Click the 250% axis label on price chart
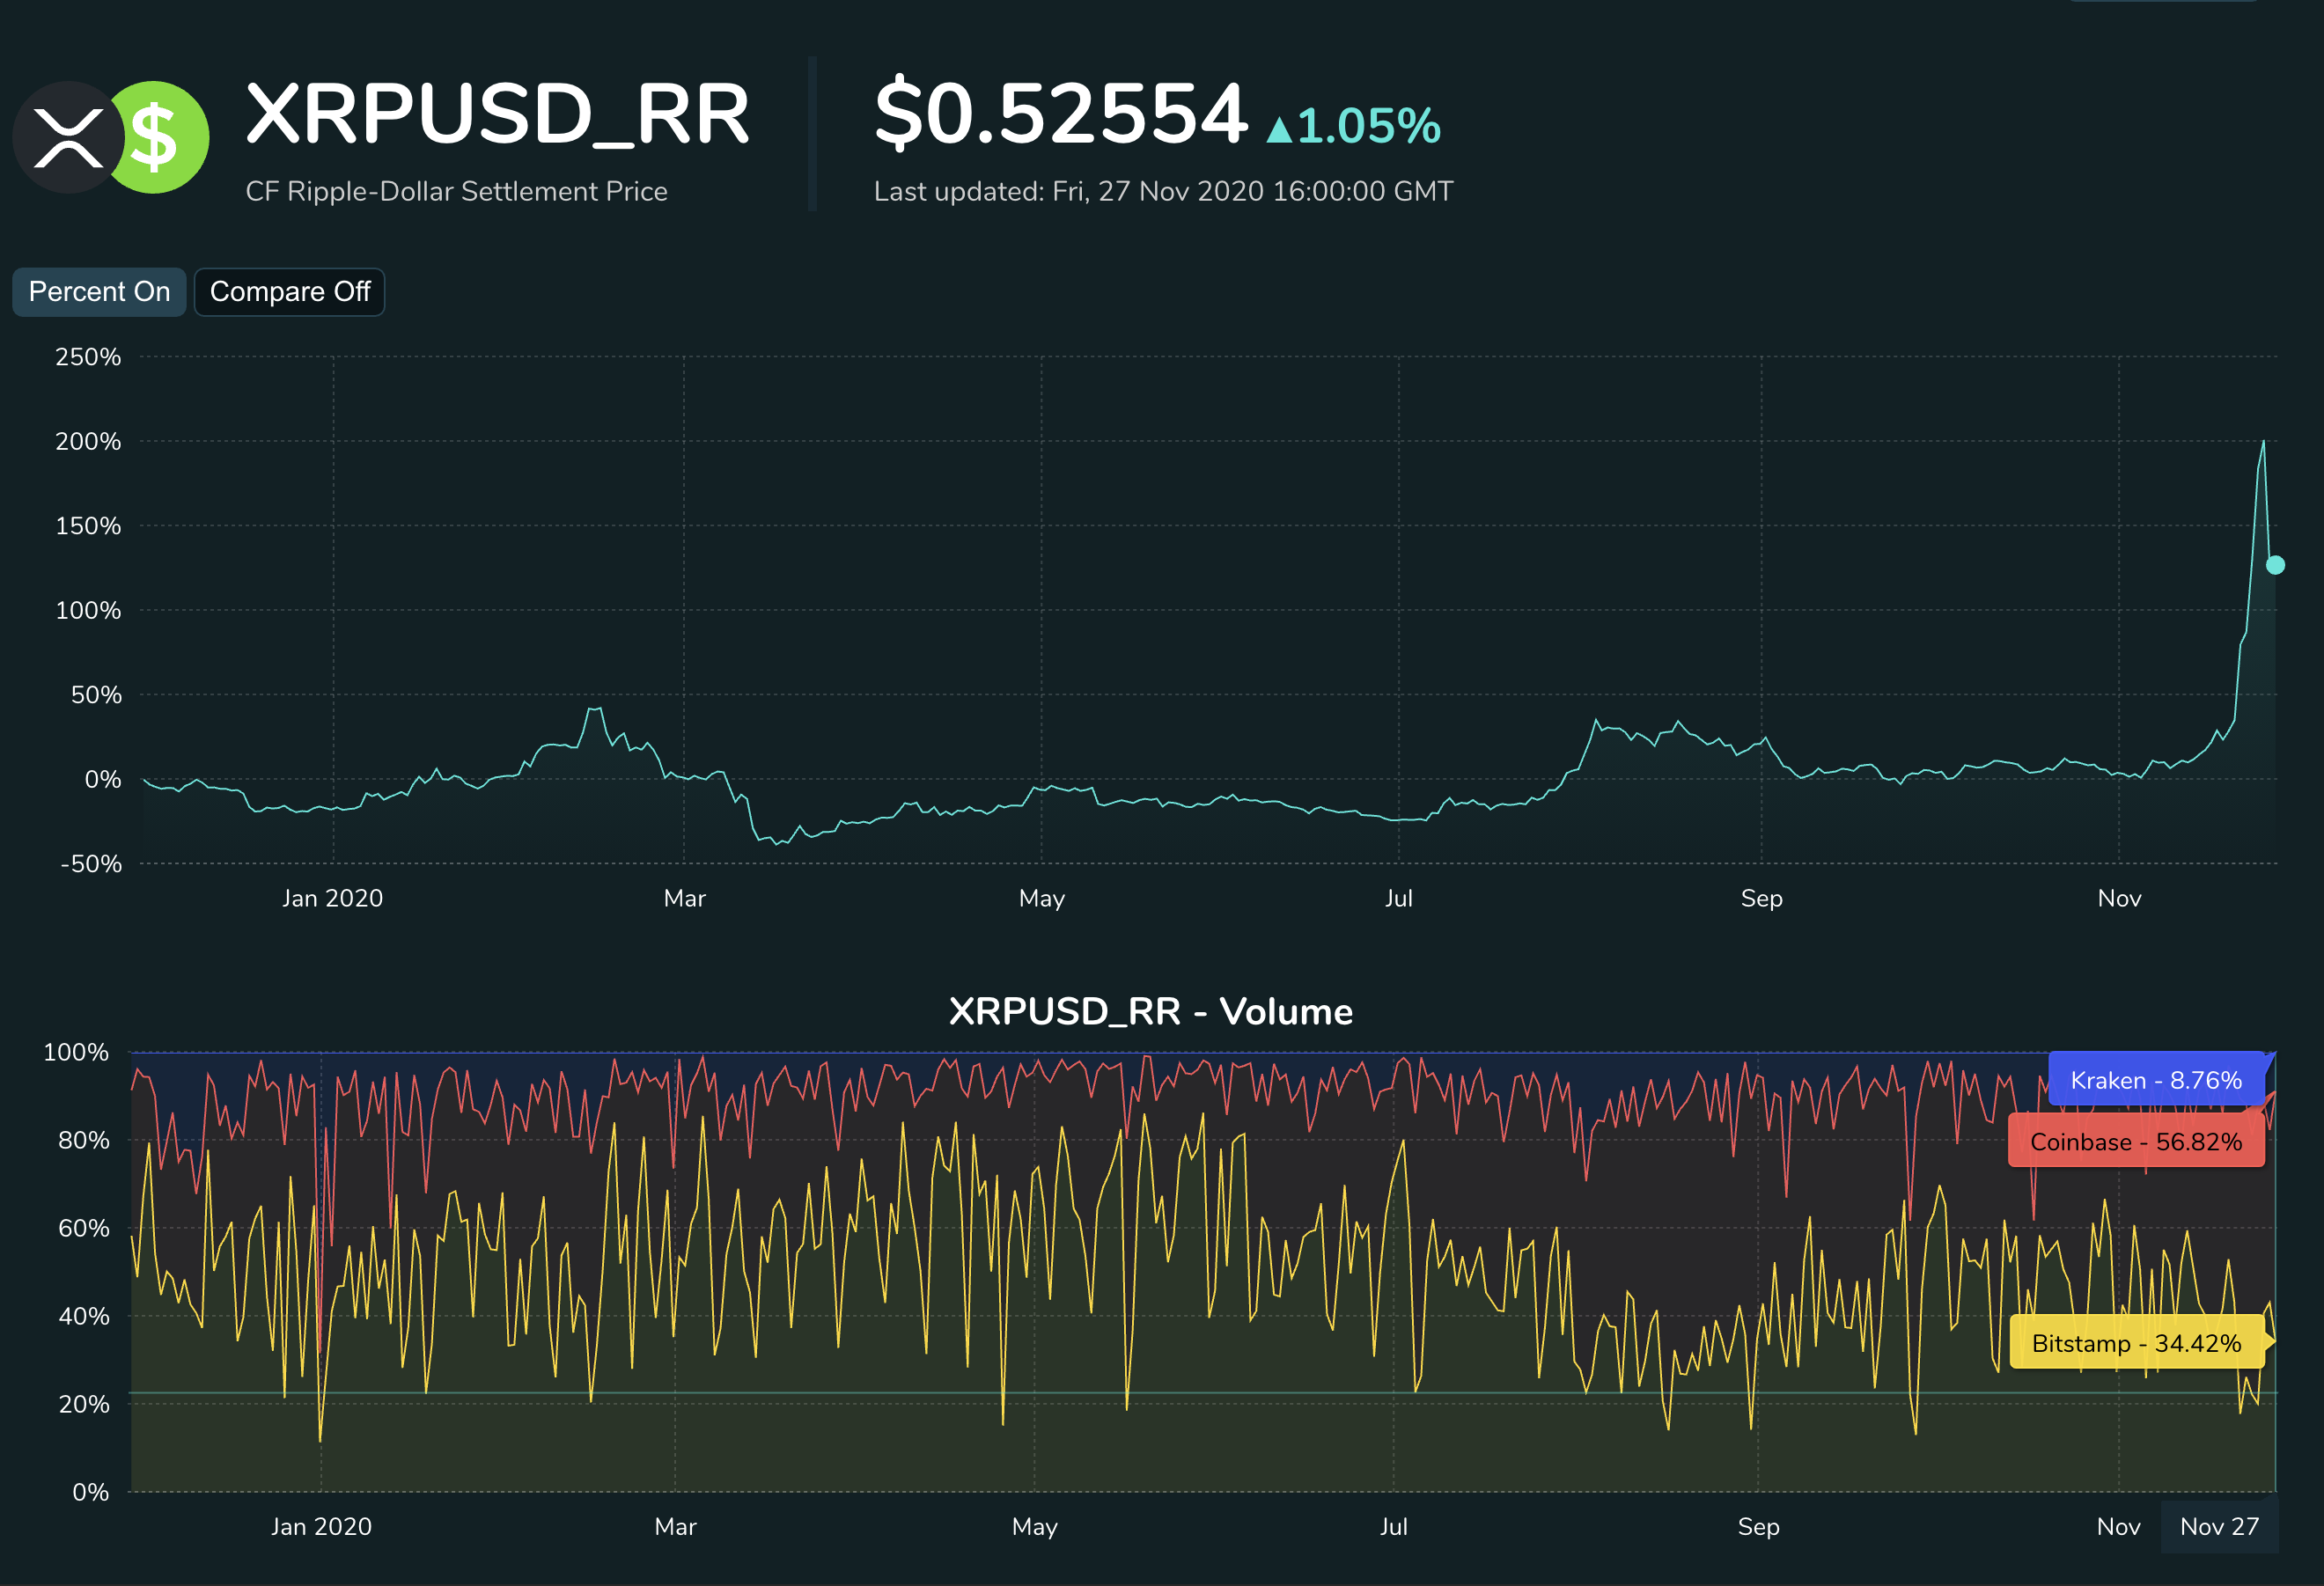 (88, 357)
